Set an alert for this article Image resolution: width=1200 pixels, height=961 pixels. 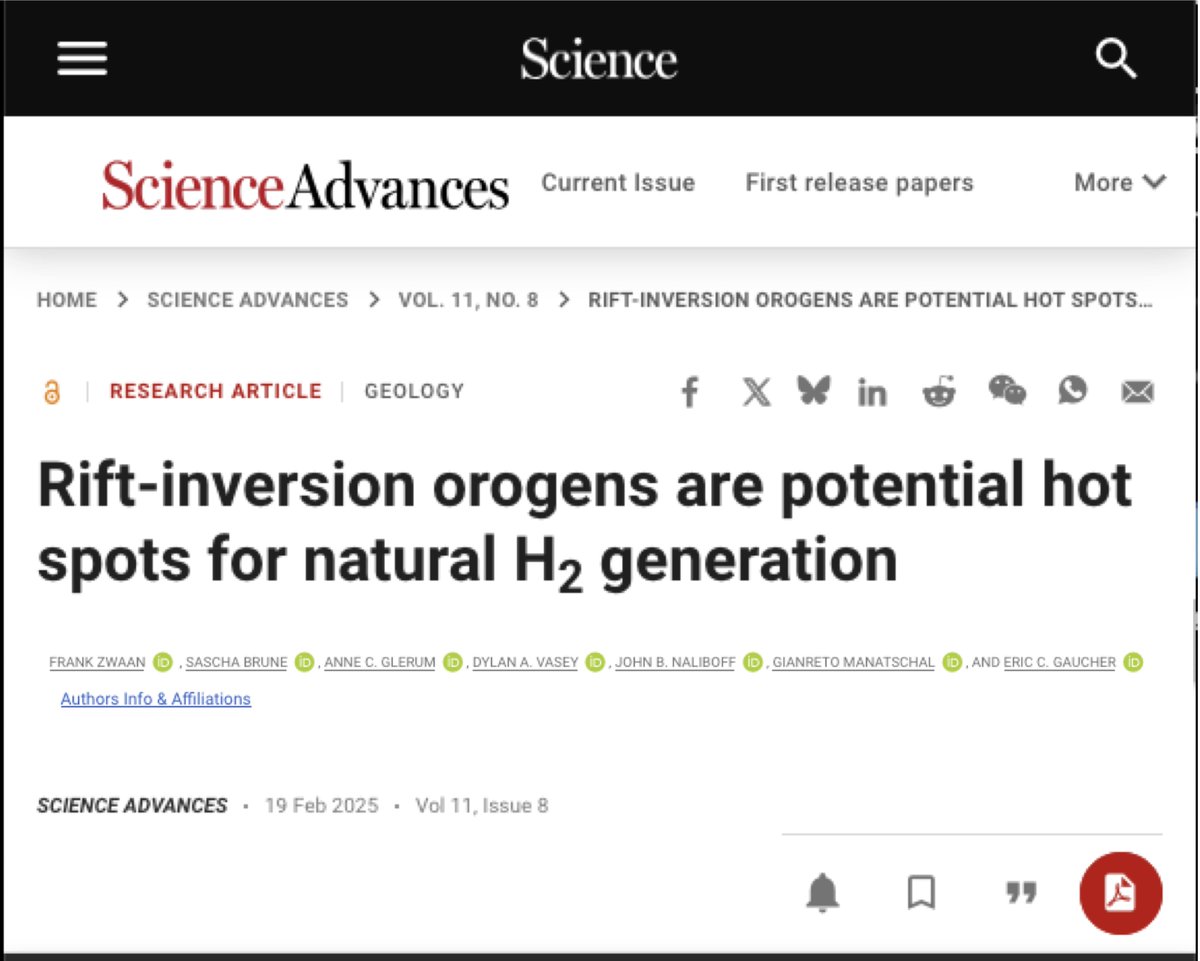pos(822,894)
